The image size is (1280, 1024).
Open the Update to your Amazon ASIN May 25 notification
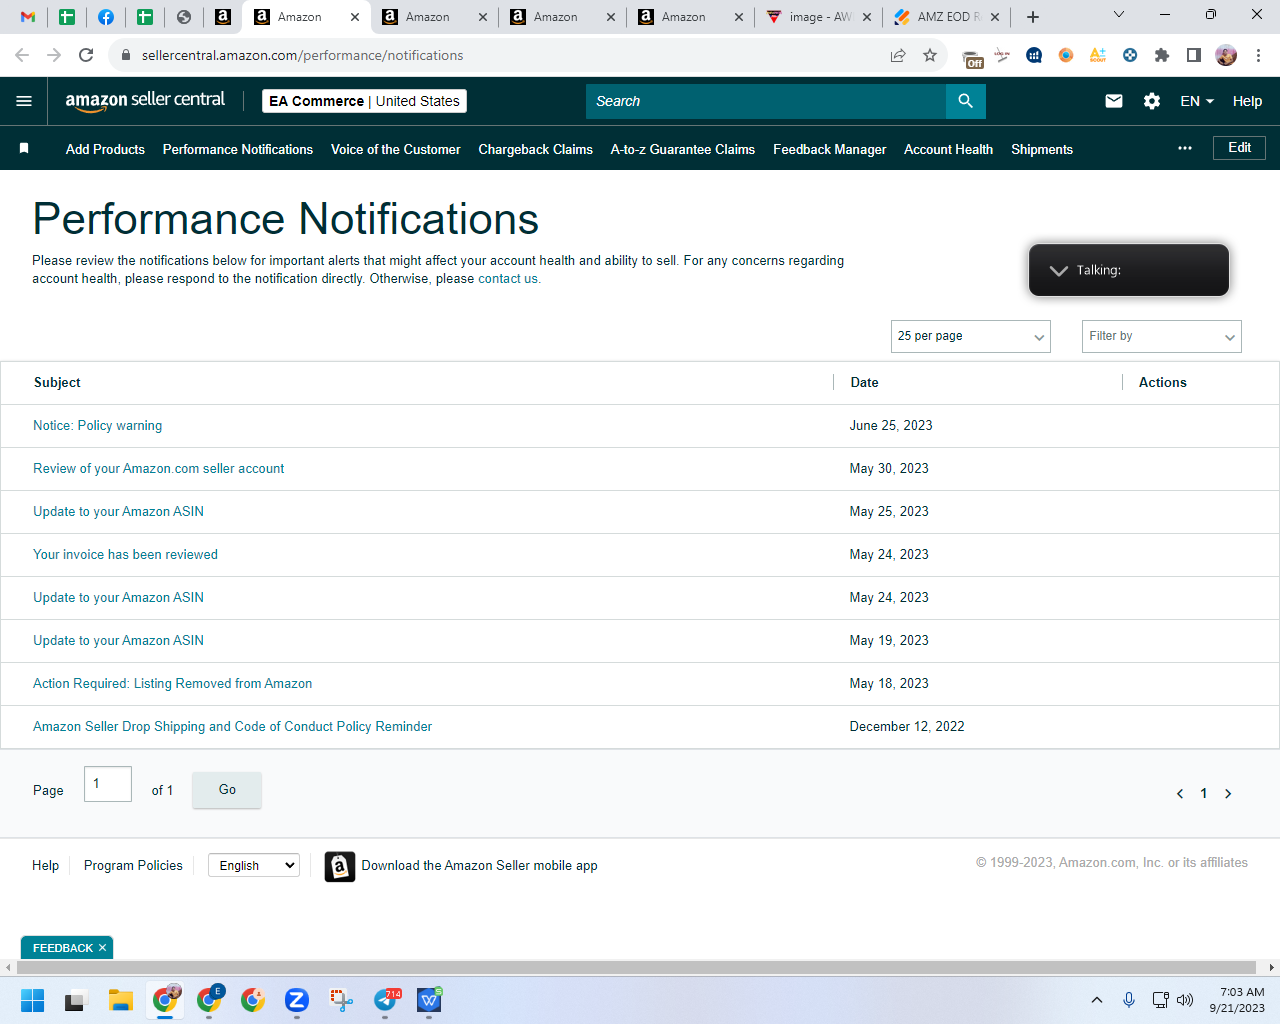pos(118,512)
